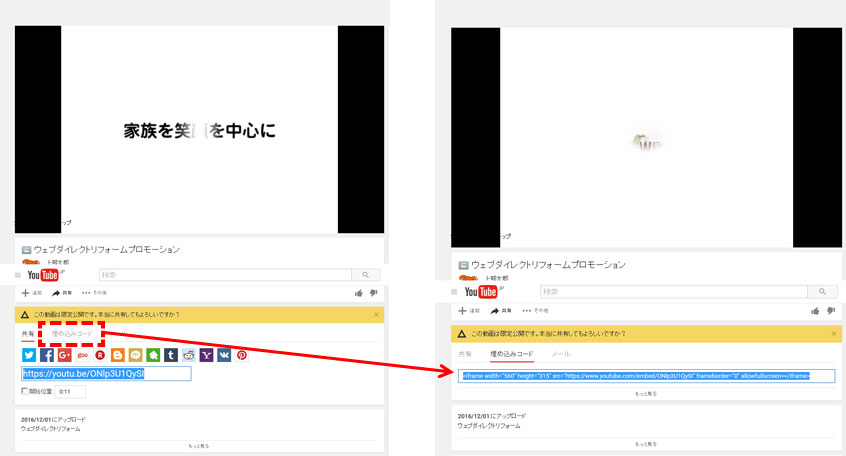Share to goo in left panel
The height and width of the screenshot is (456, 846).
coord(83,355)
